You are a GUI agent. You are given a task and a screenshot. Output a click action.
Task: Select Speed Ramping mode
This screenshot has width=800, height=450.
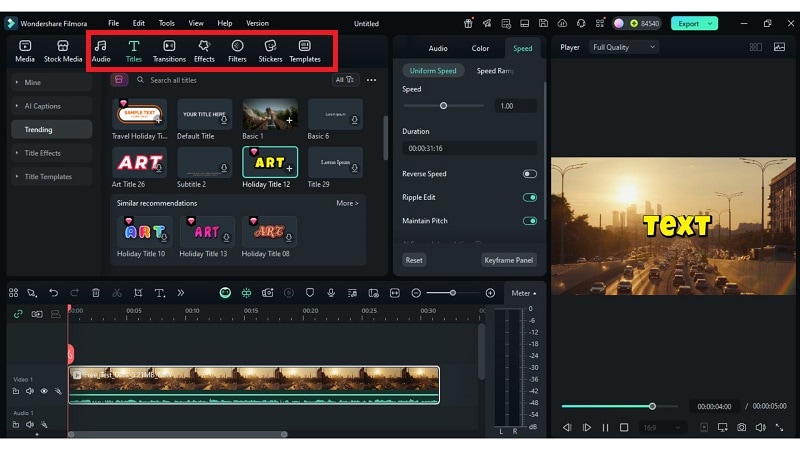(x=495, y=70)
